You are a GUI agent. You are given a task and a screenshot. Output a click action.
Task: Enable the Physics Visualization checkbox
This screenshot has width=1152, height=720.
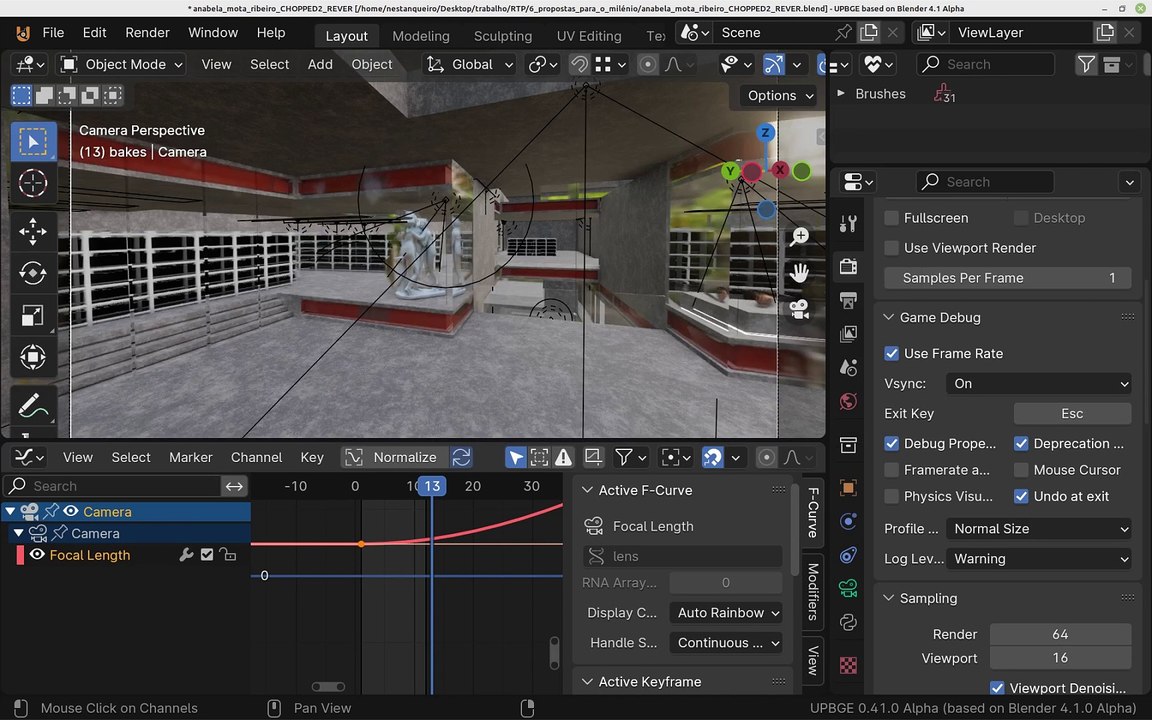pyautogui.click(x=891, y=497)
